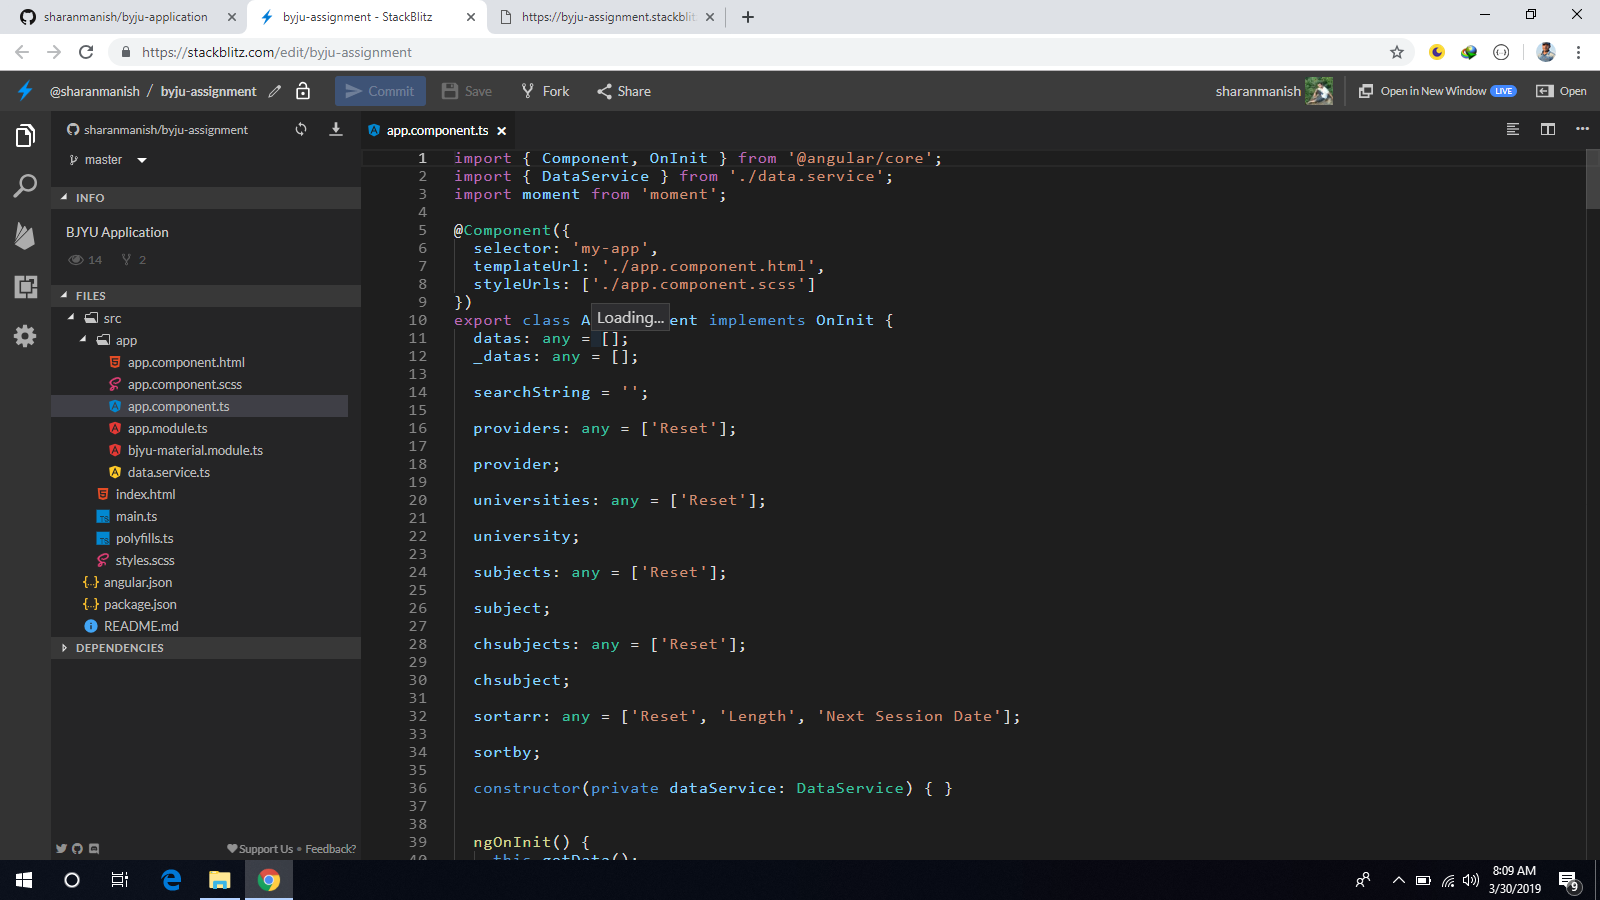
Task: Switch to the byju-assignment.stackblitz browser tab
Action: [607, 17]
